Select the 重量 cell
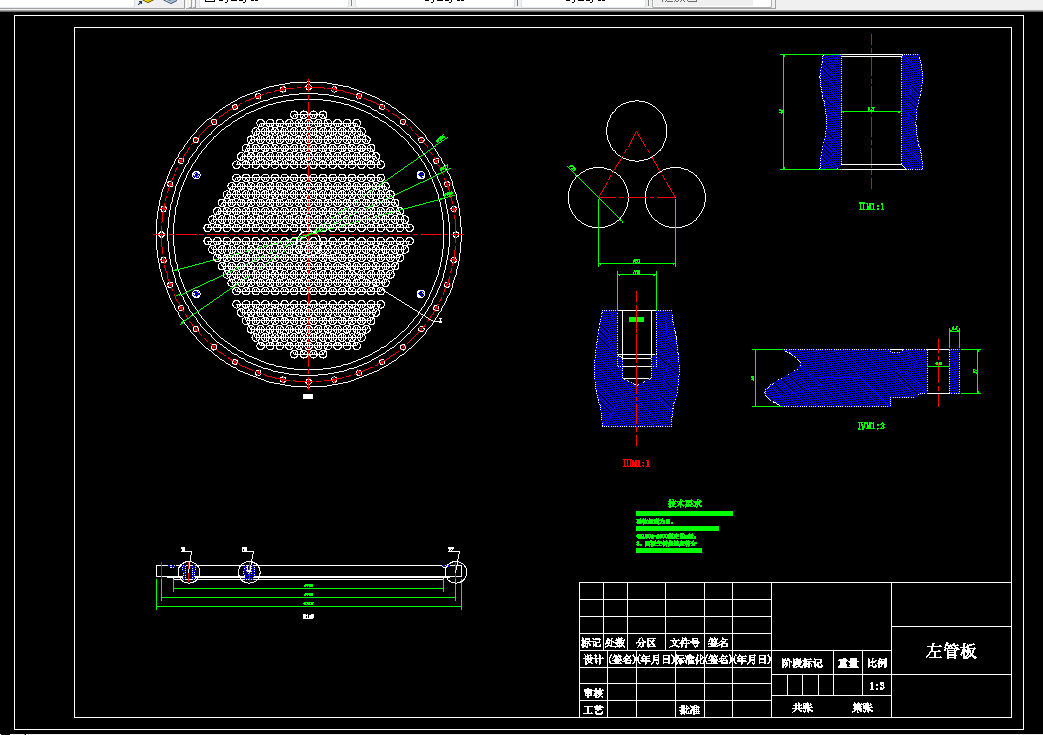Viewport: 1043px width, 735px height. [x=848, y=663]
